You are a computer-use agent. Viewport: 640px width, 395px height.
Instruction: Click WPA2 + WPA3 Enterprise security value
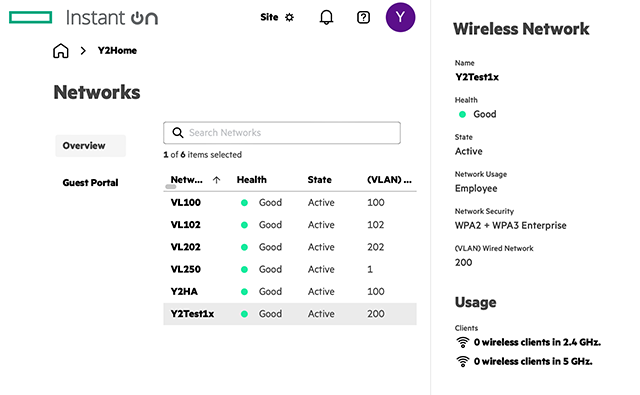tap(511, 225)
